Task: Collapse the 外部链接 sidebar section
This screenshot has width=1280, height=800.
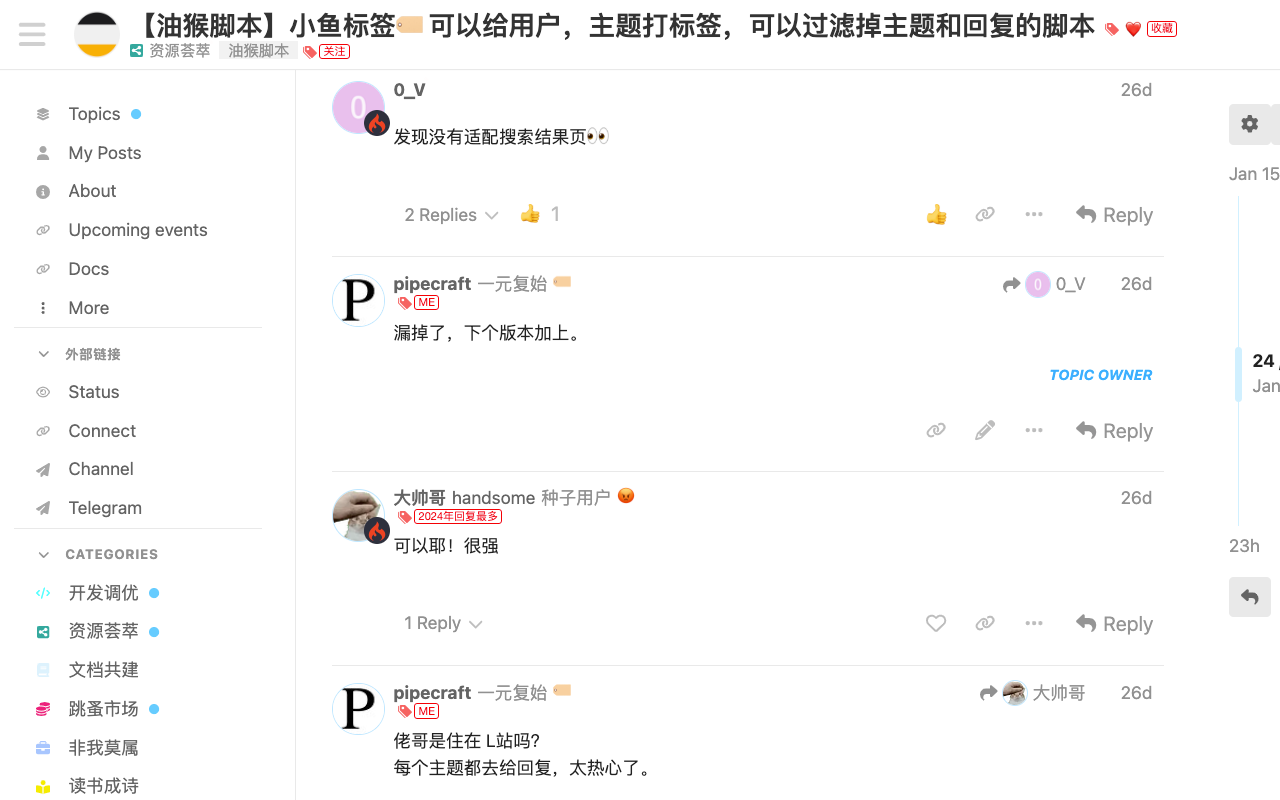Action: click(43, 353)
